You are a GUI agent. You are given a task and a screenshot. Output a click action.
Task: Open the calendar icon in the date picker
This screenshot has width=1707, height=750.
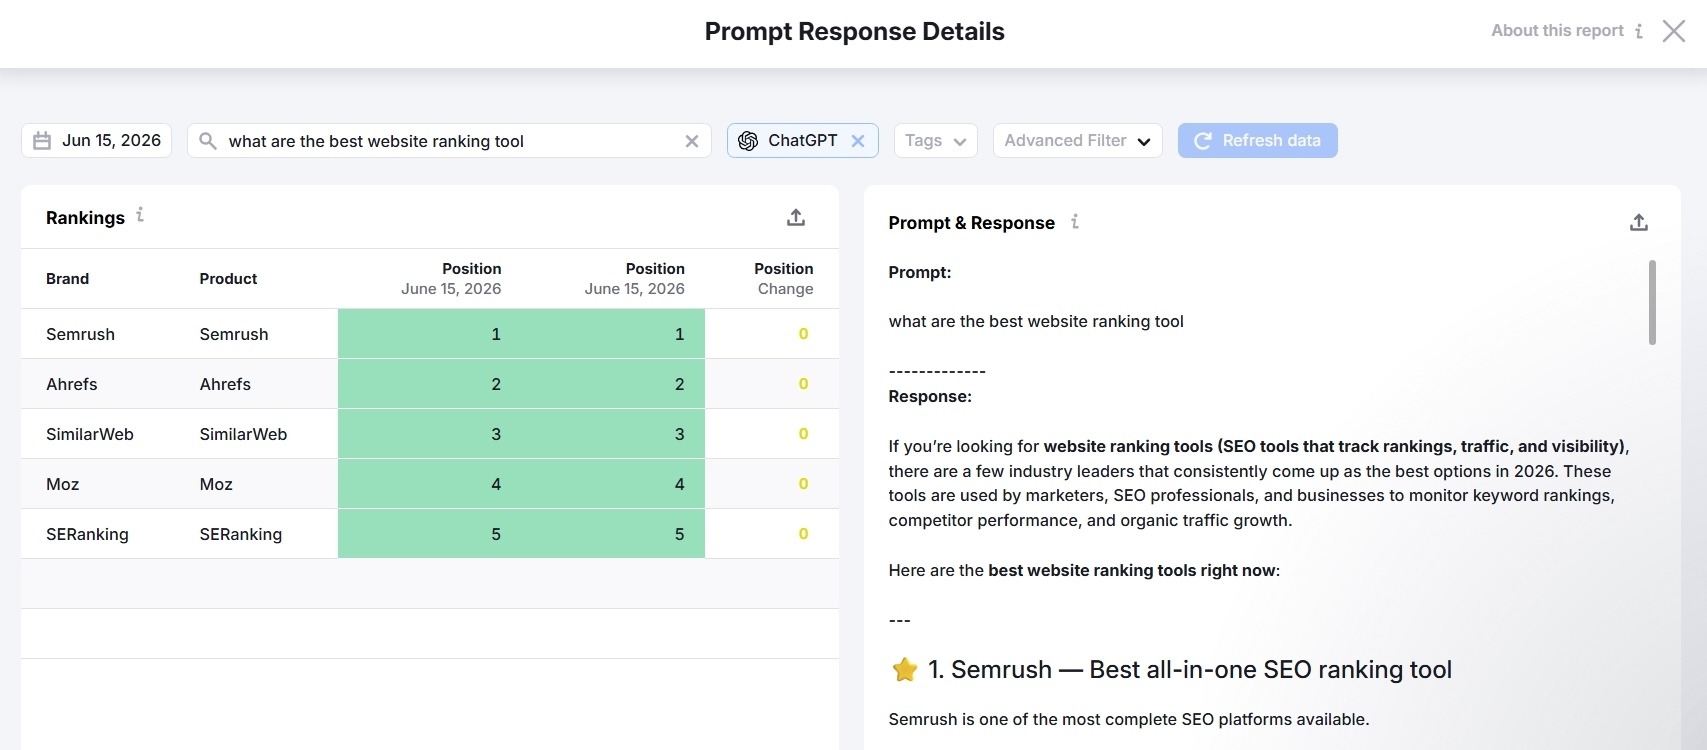(x=42, y=141)
